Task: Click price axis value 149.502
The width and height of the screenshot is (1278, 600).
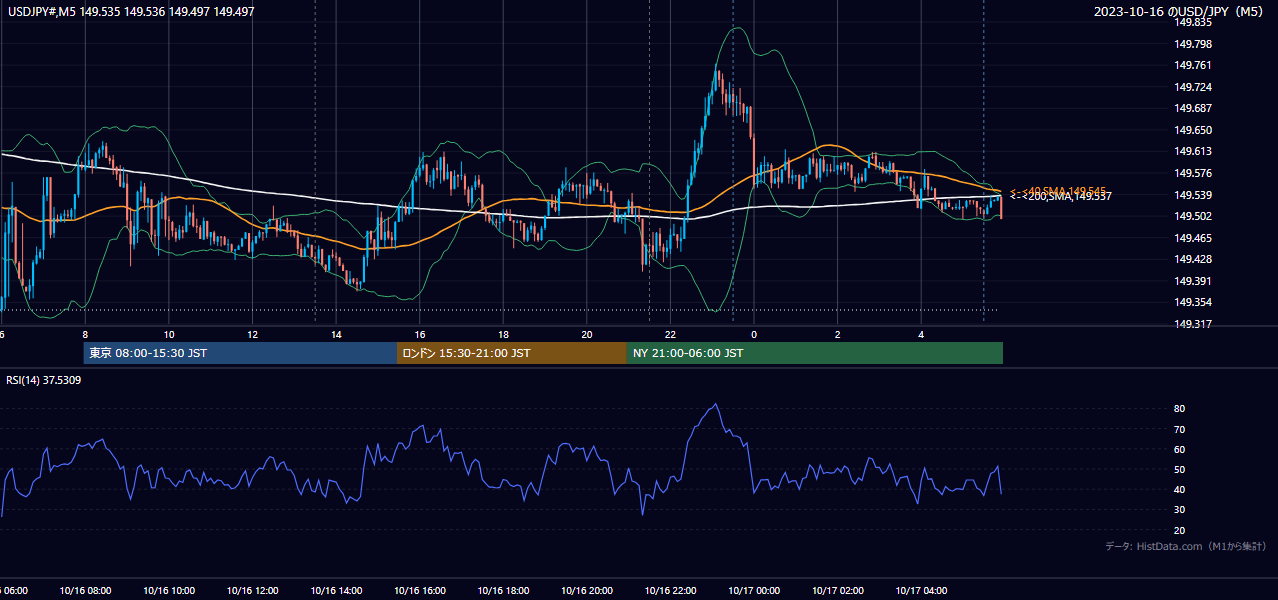Action: (1193, 216)
